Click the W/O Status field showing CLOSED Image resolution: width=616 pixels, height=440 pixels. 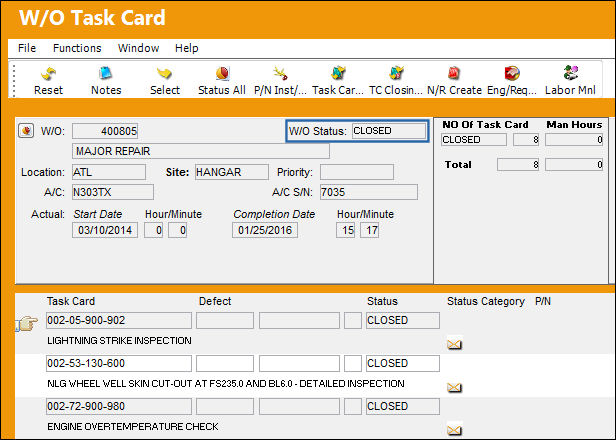point(389,131)
